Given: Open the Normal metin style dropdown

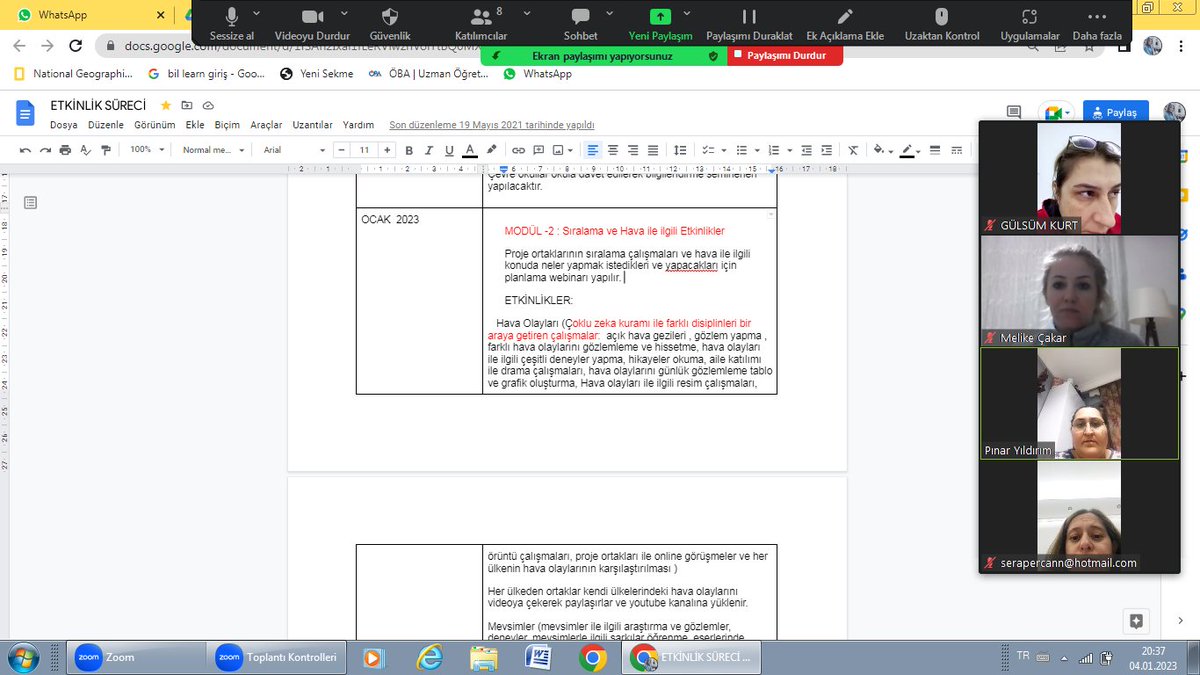Looking at the screenshot, I should point(213,150).
